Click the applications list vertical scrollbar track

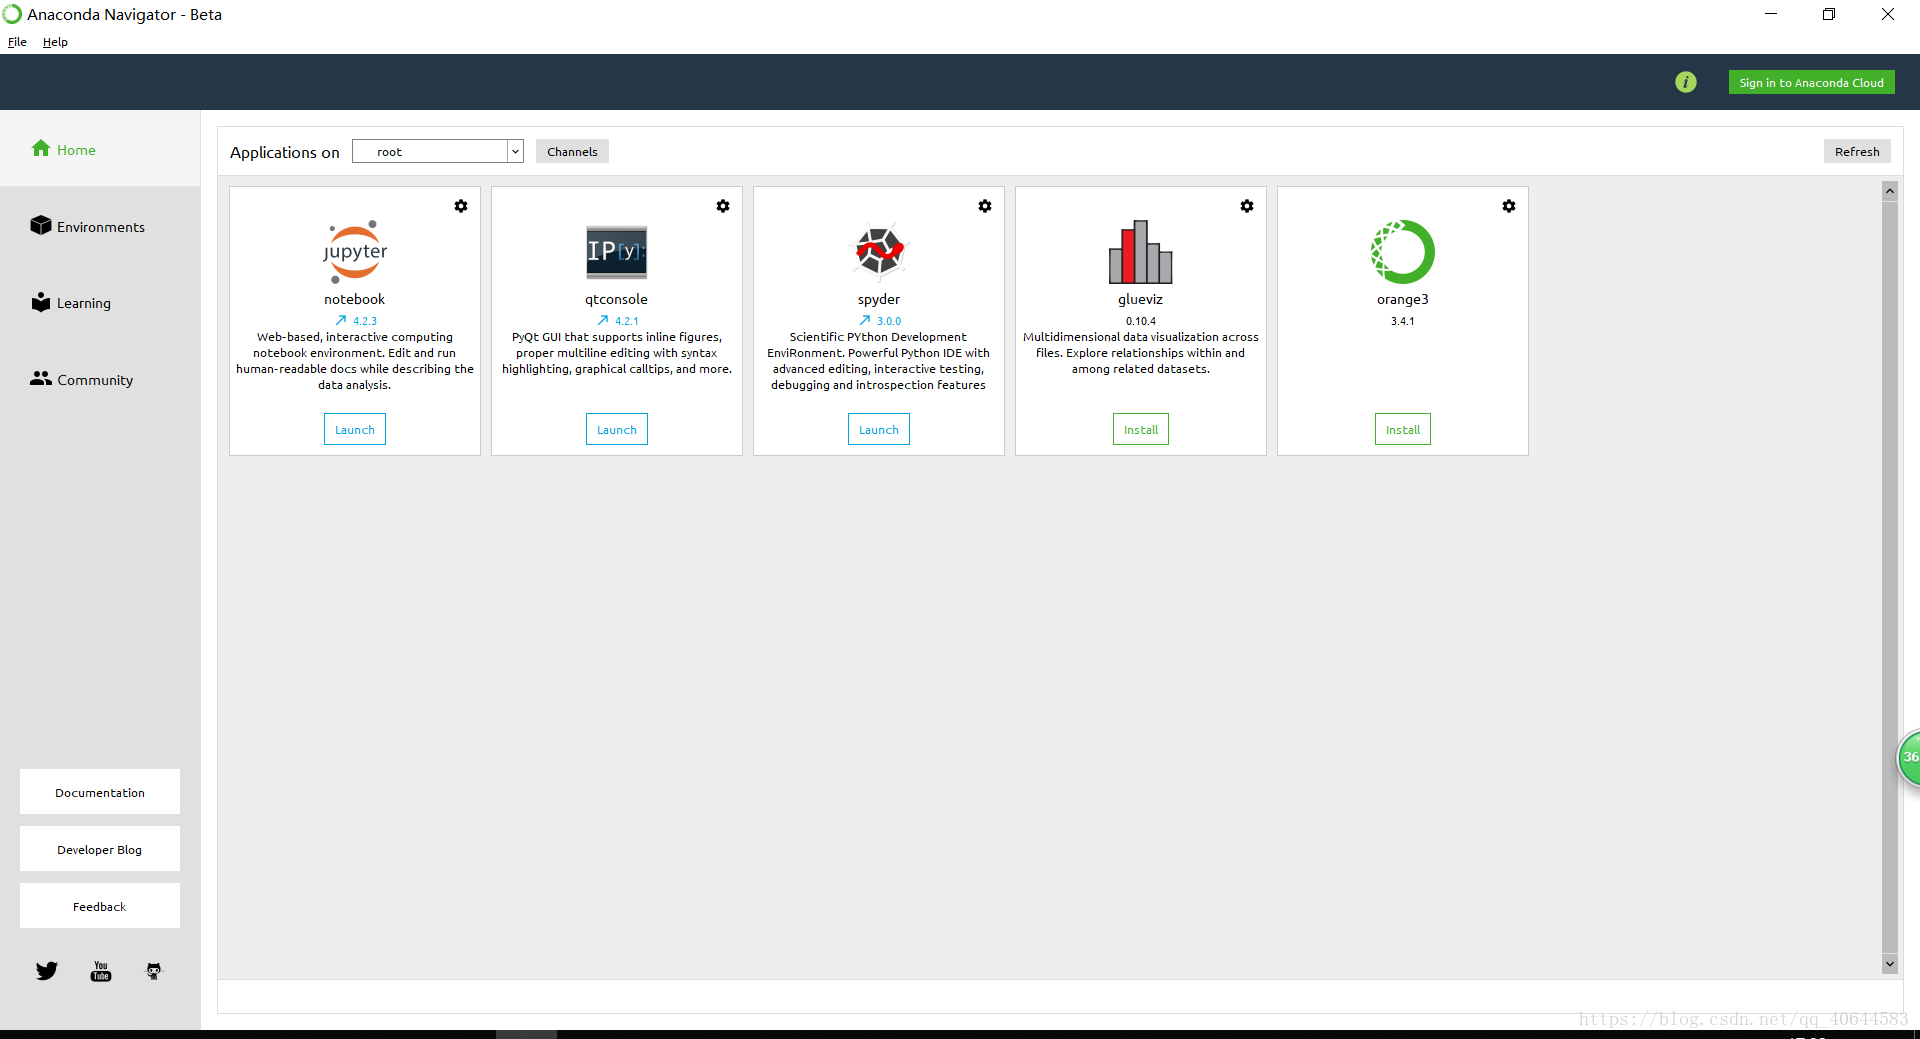pos(1890,577)
